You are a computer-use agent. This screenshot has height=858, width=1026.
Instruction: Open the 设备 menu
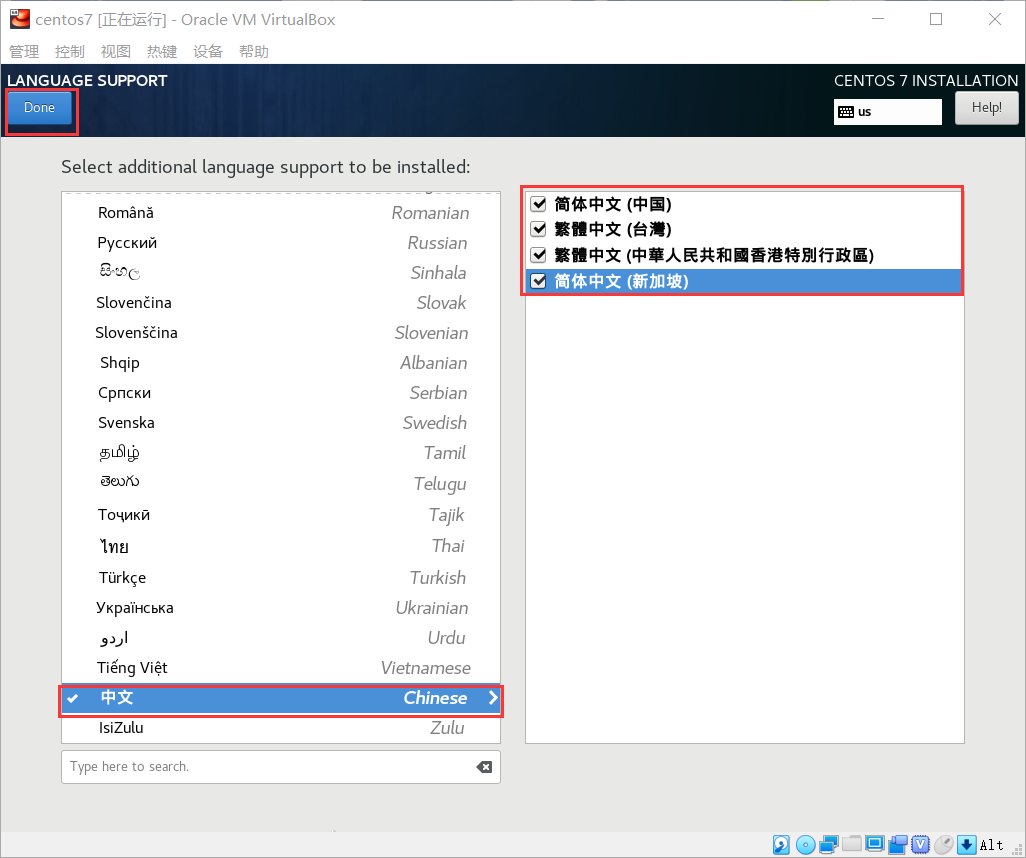208,52
